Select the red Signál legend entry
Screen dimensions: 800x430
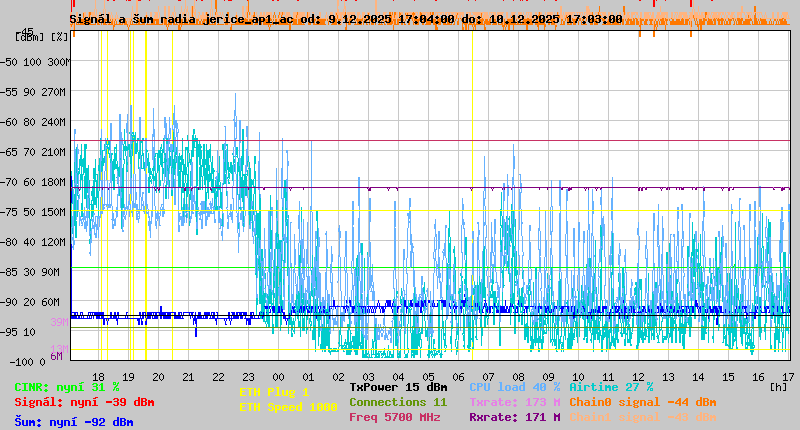pos(84,402)
